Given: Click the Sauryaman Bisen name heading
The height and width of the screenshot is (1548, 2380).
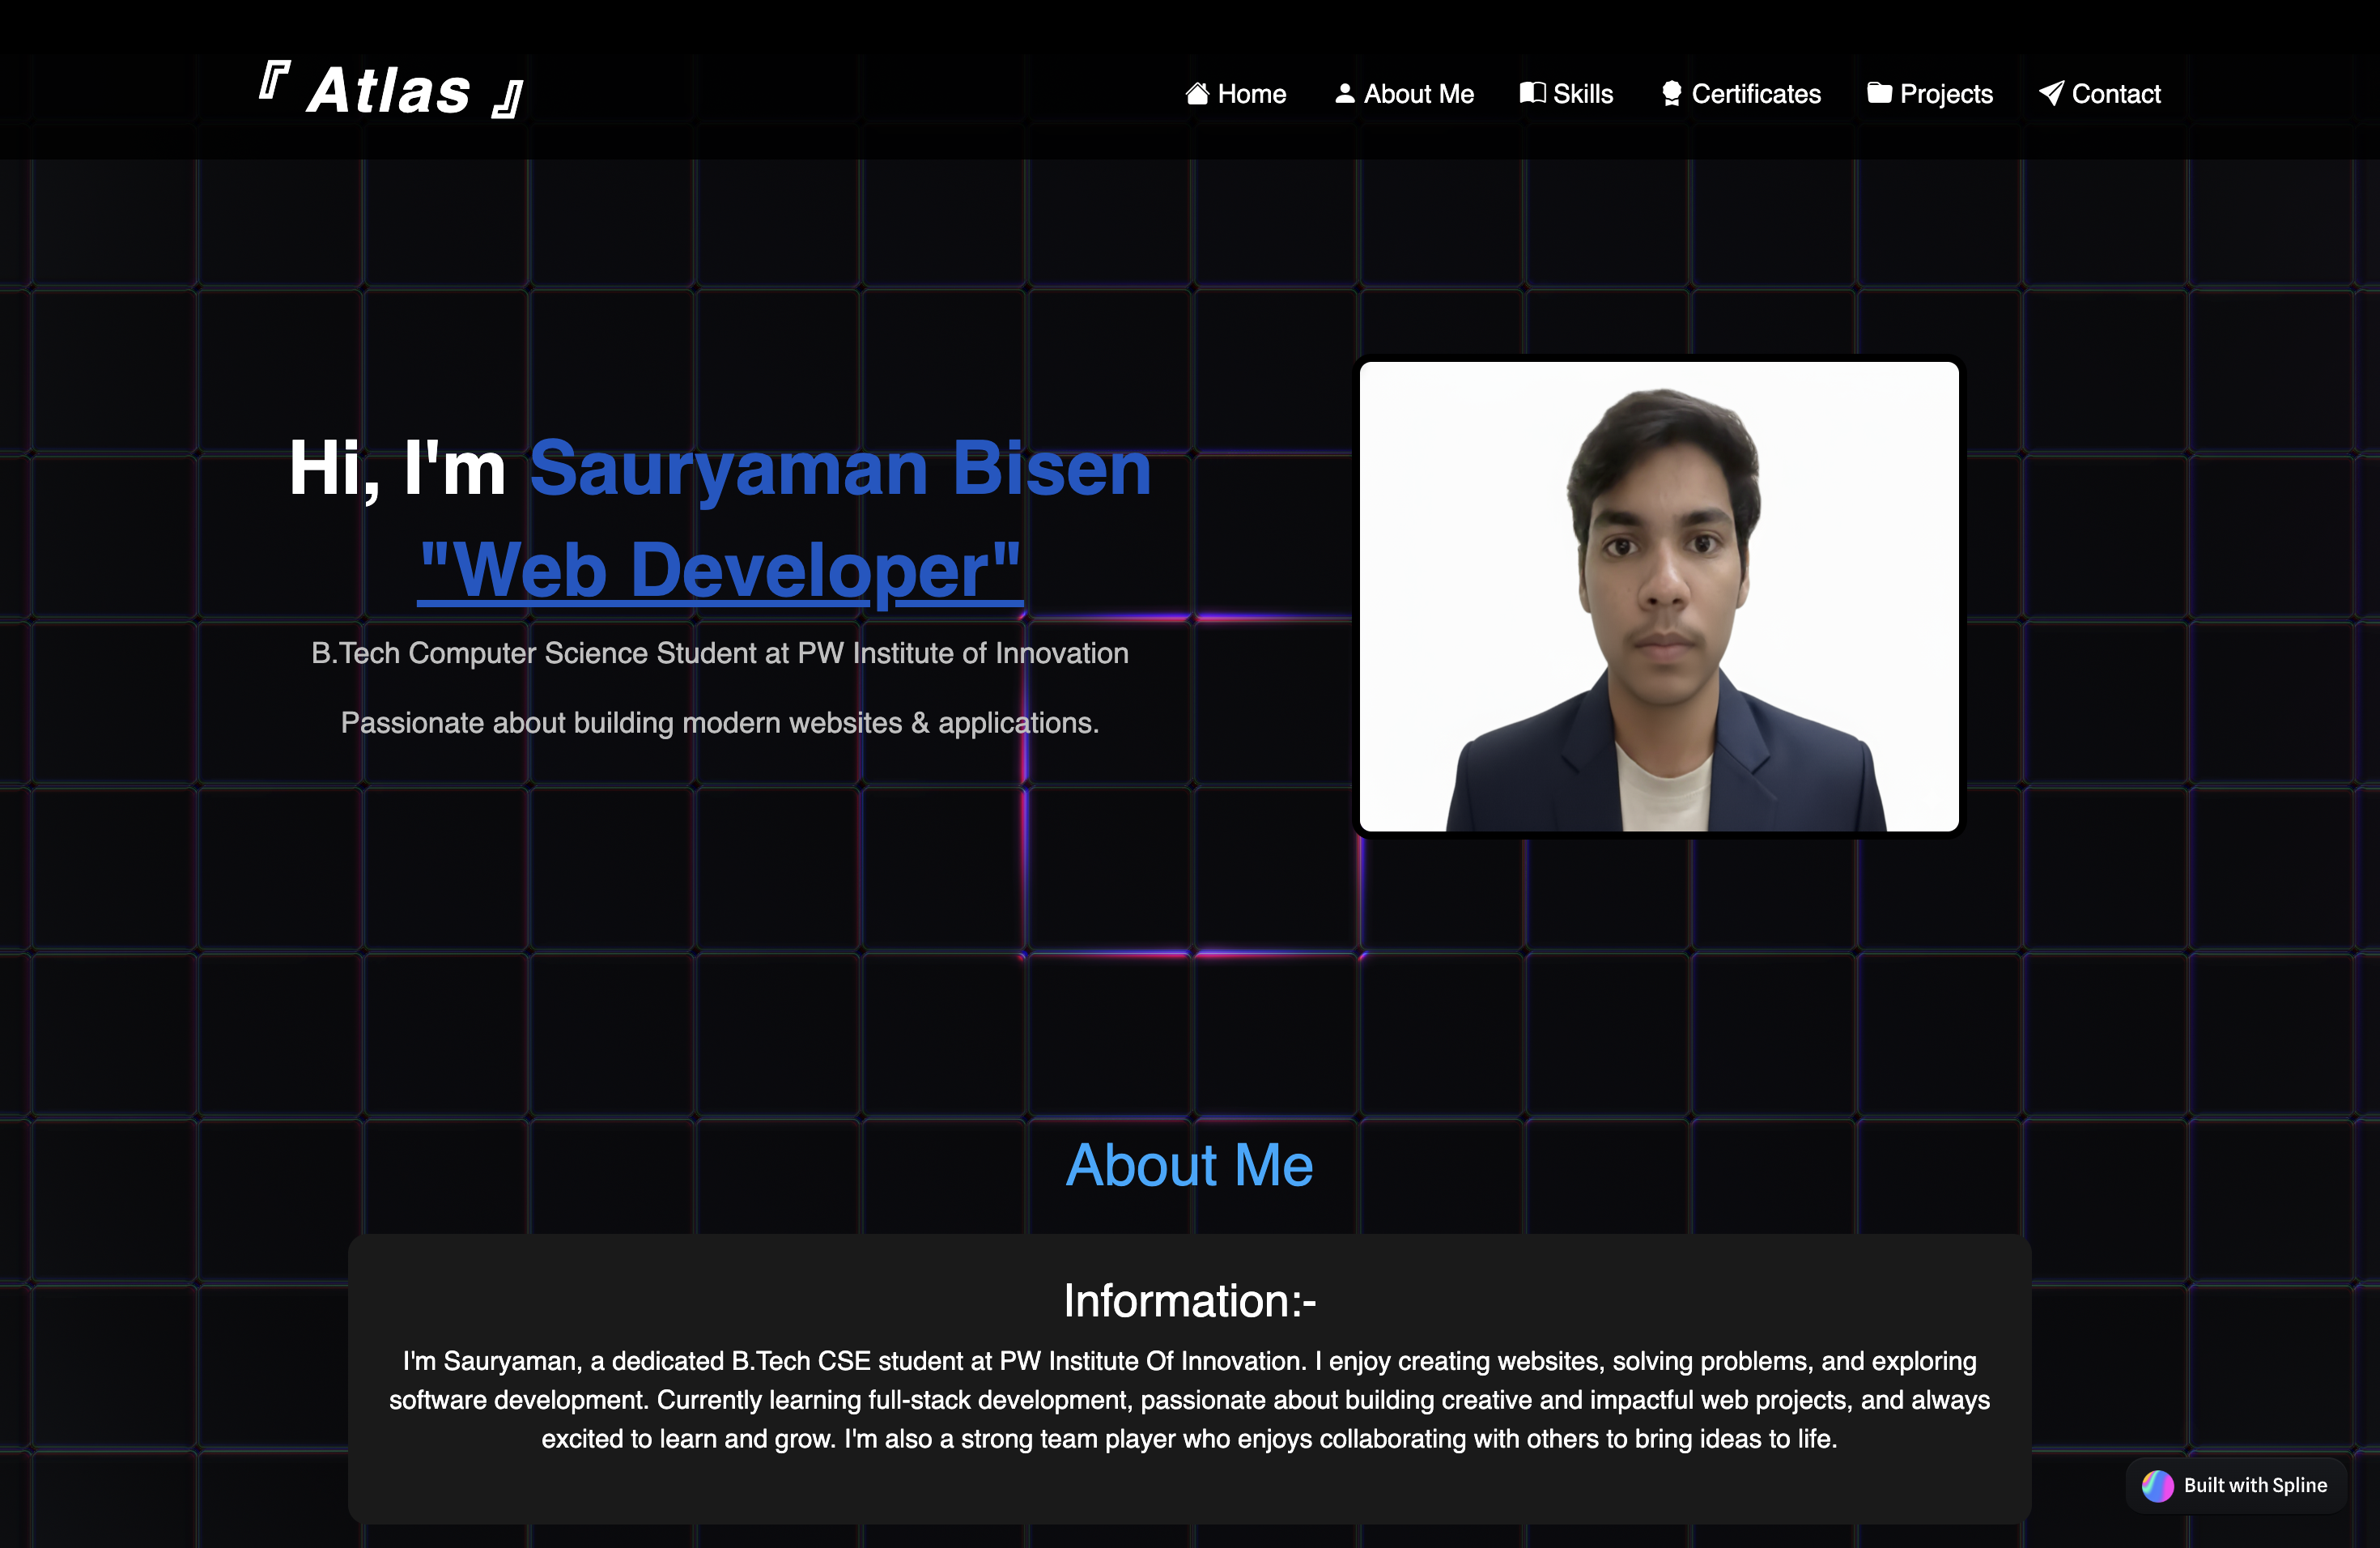Looking at the screenshot, I should click(840, 468).
